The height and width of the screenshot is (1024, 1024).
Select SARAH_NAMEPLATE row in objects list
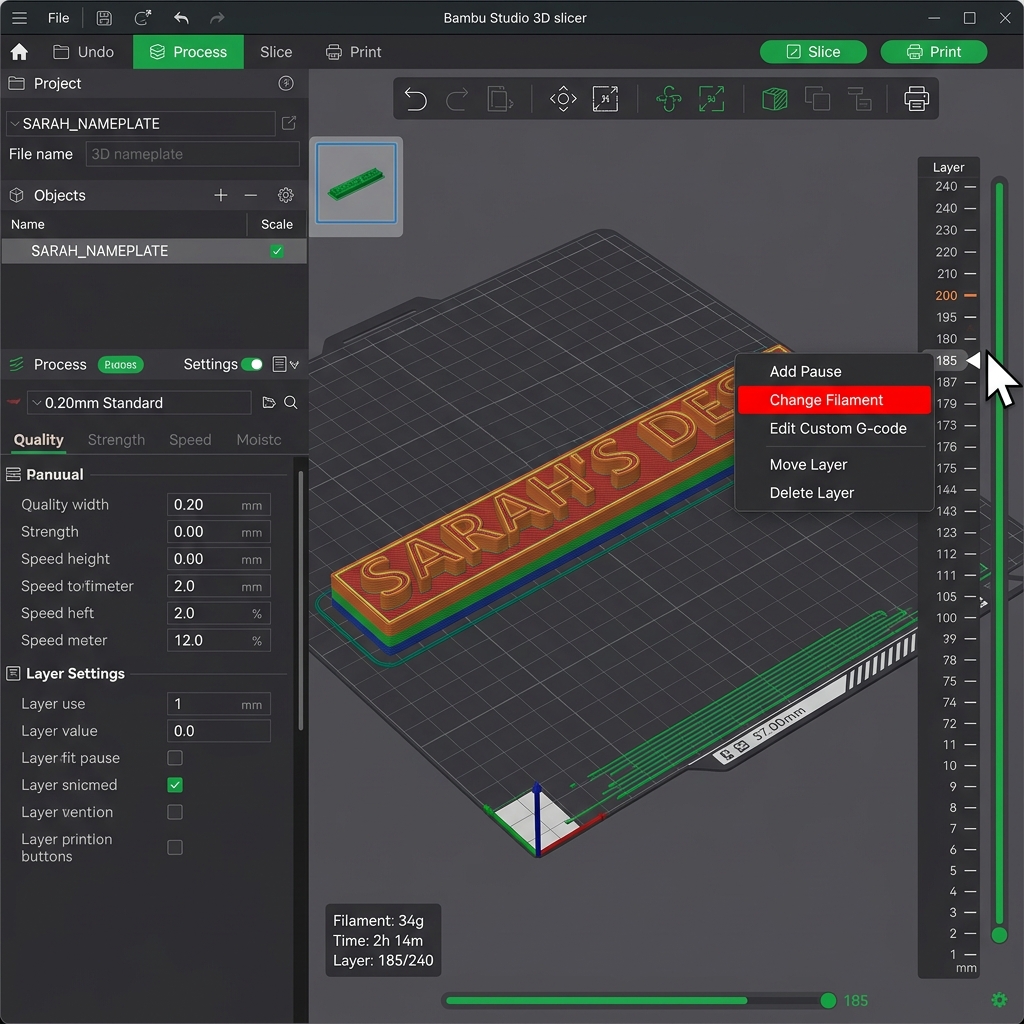(x=153, y=251)
